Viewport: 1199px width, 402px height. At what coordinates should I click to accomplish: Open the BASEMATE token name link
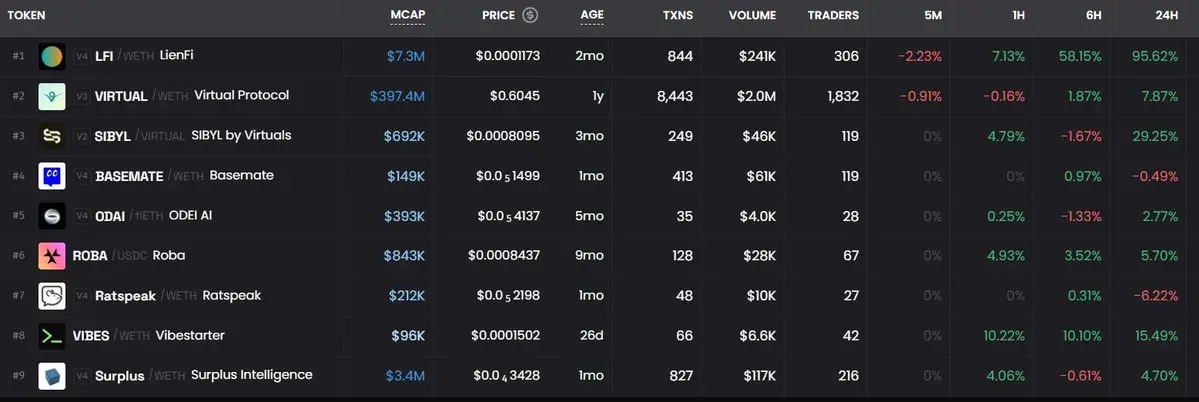tap(129, 177)
